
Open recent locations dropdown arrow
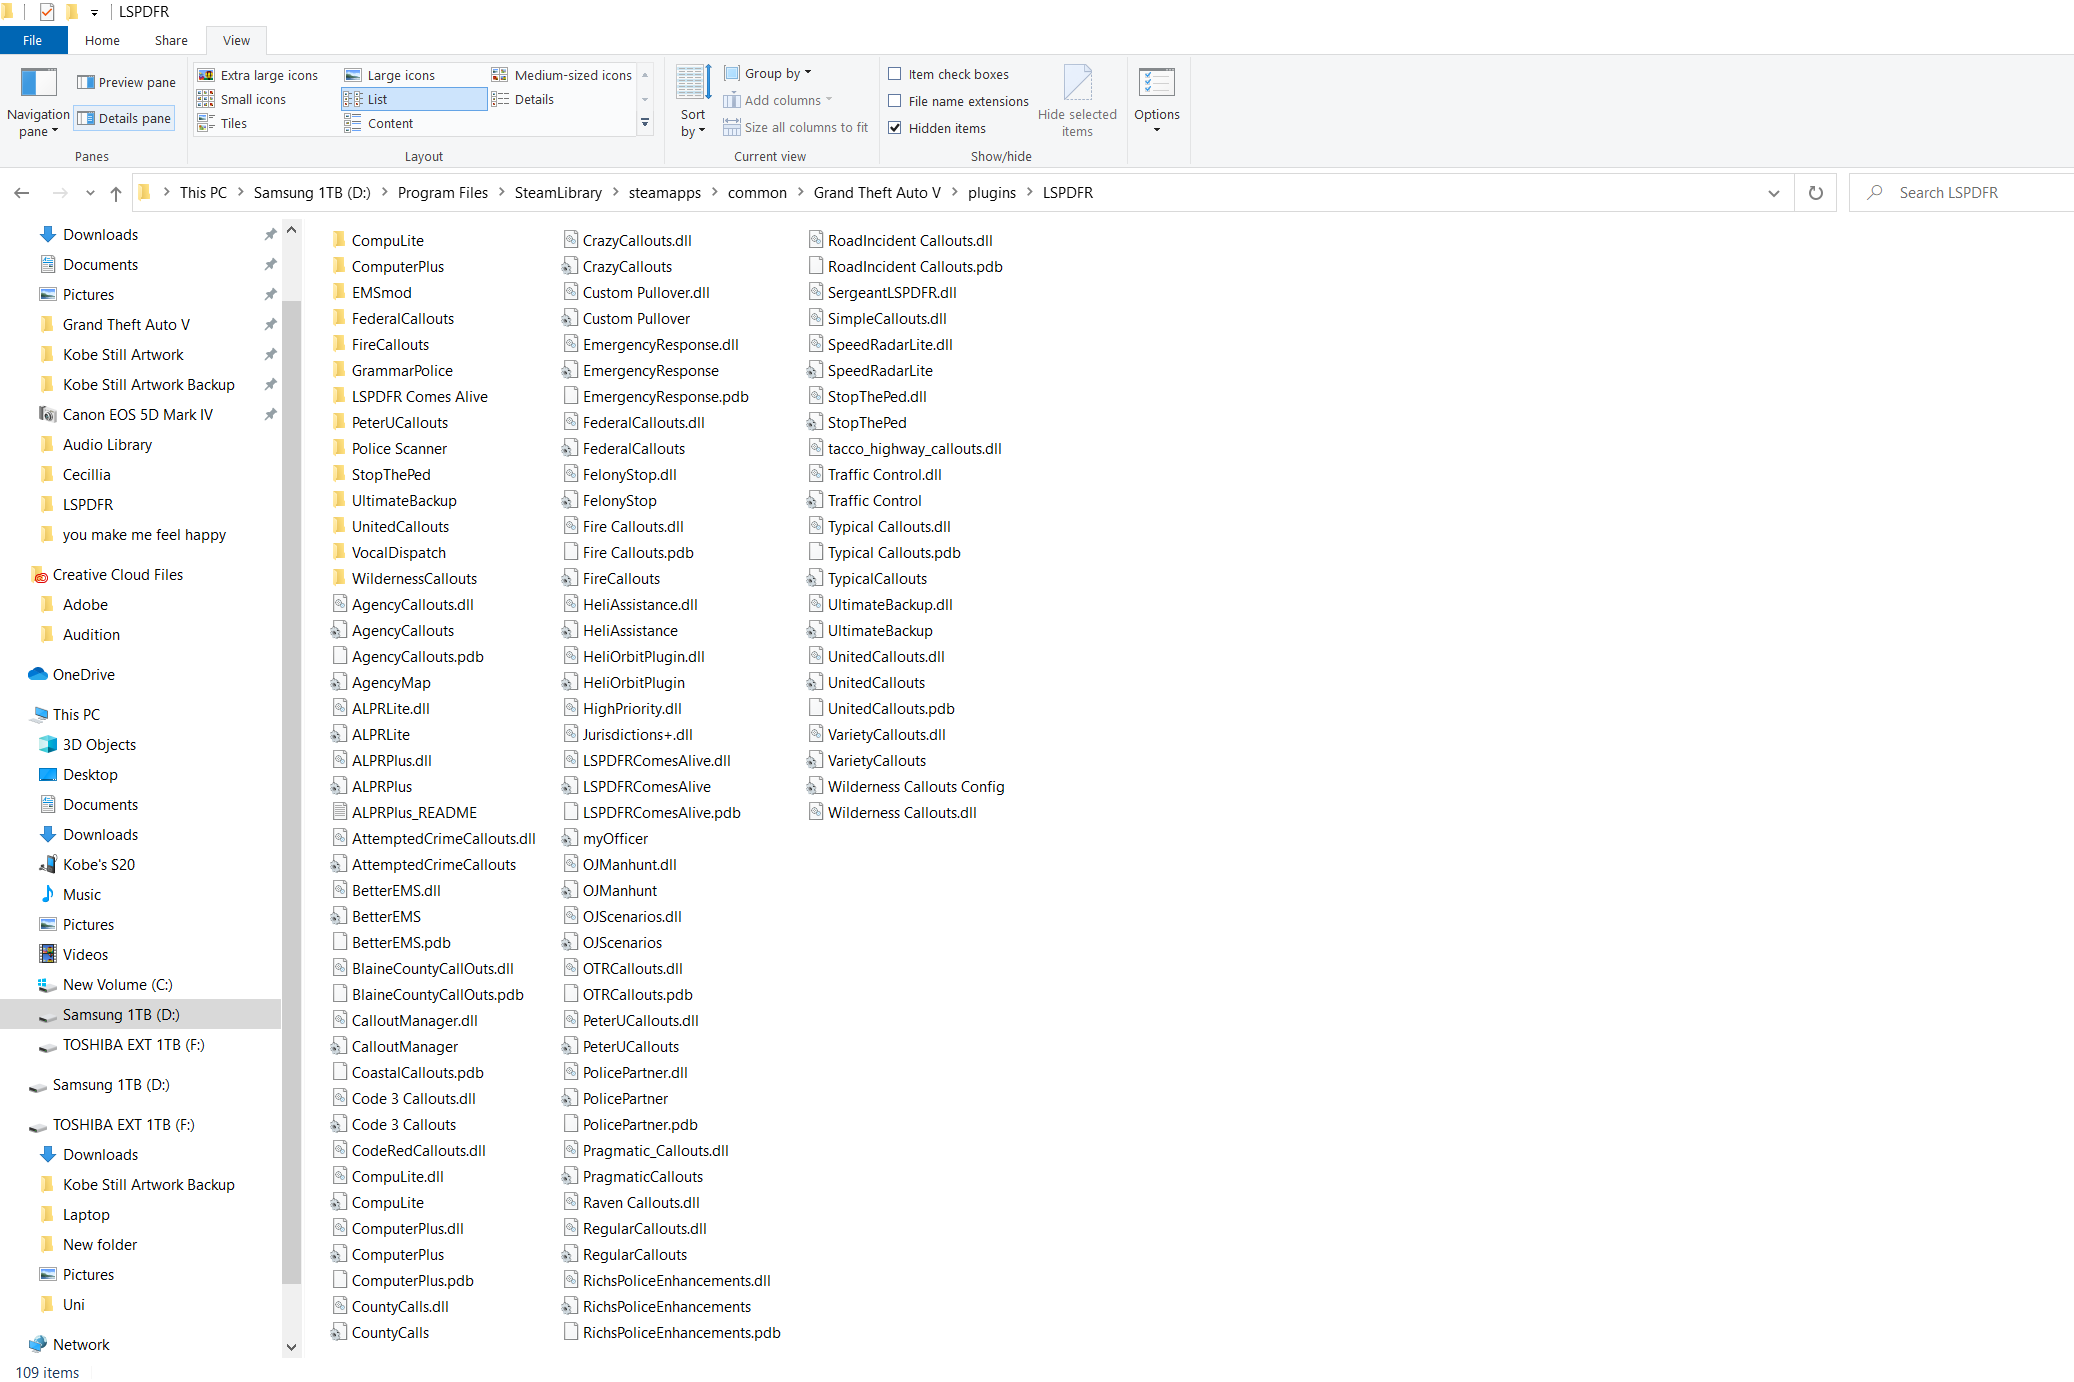(x=90, y=193)
